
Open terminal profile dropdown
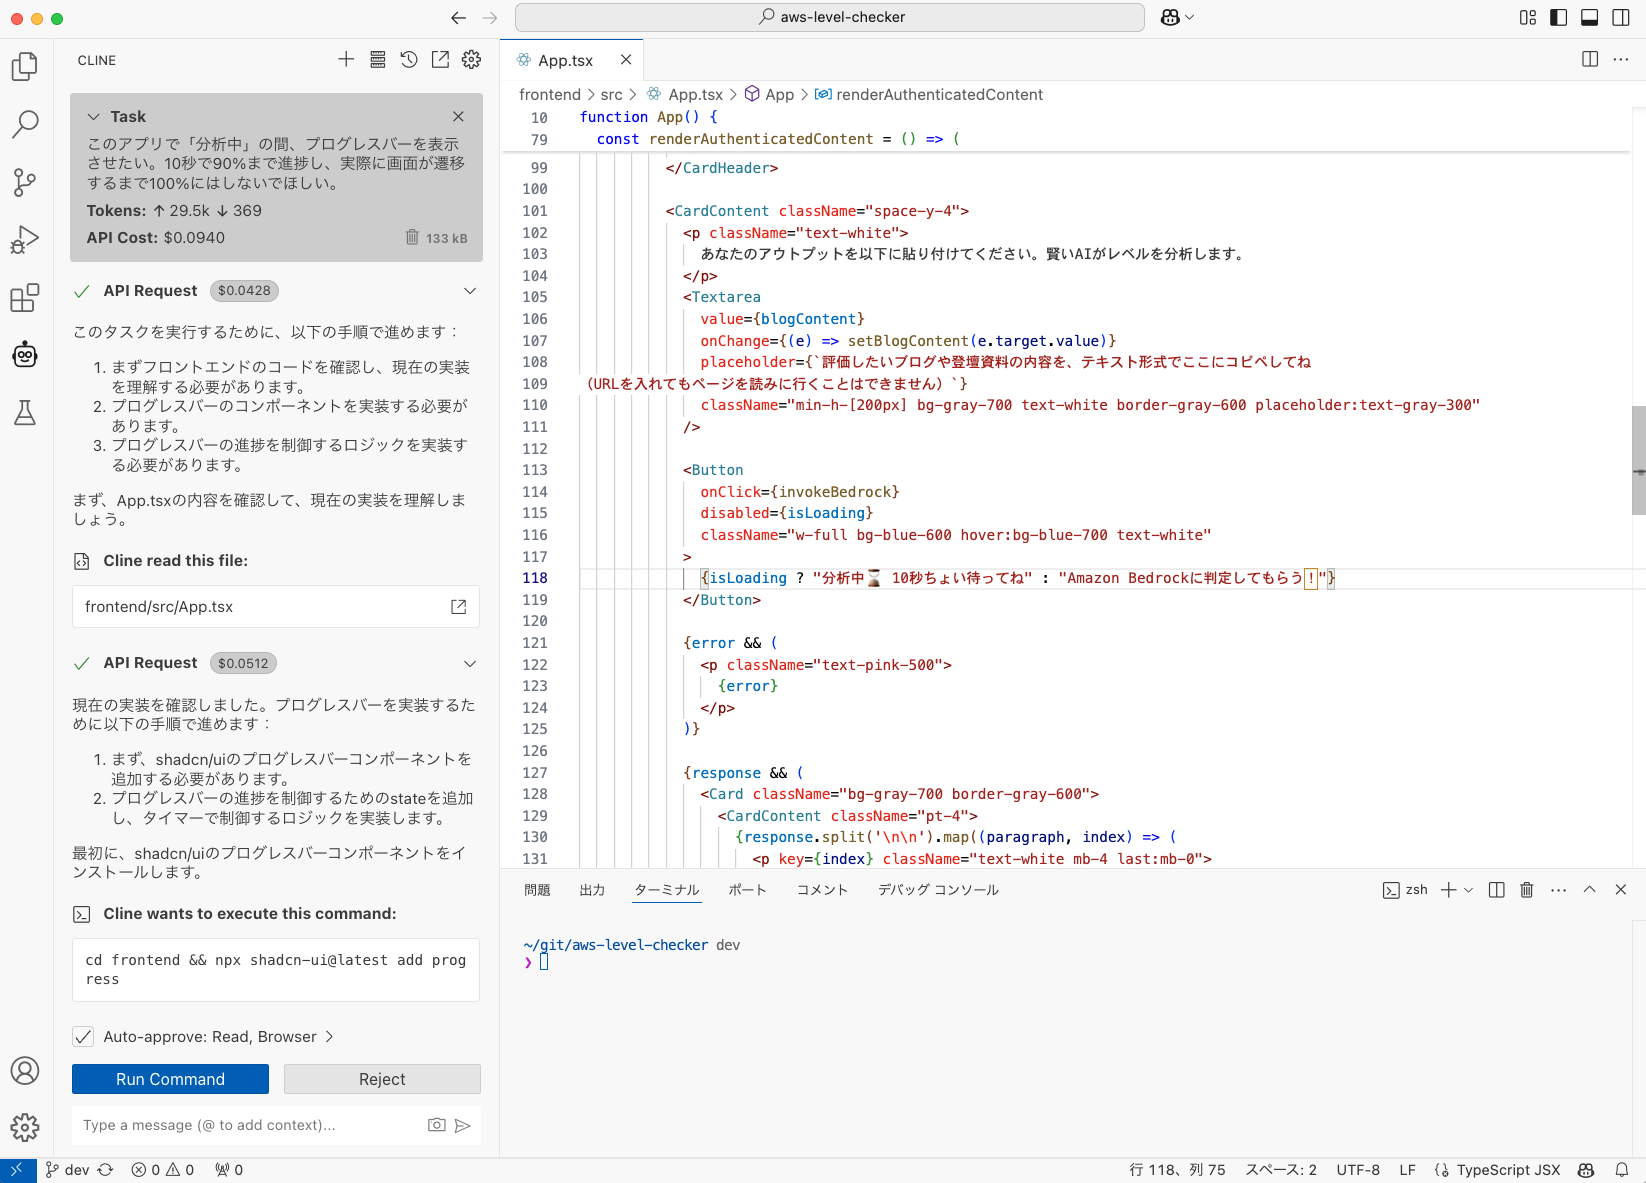tap(1467, 889)
